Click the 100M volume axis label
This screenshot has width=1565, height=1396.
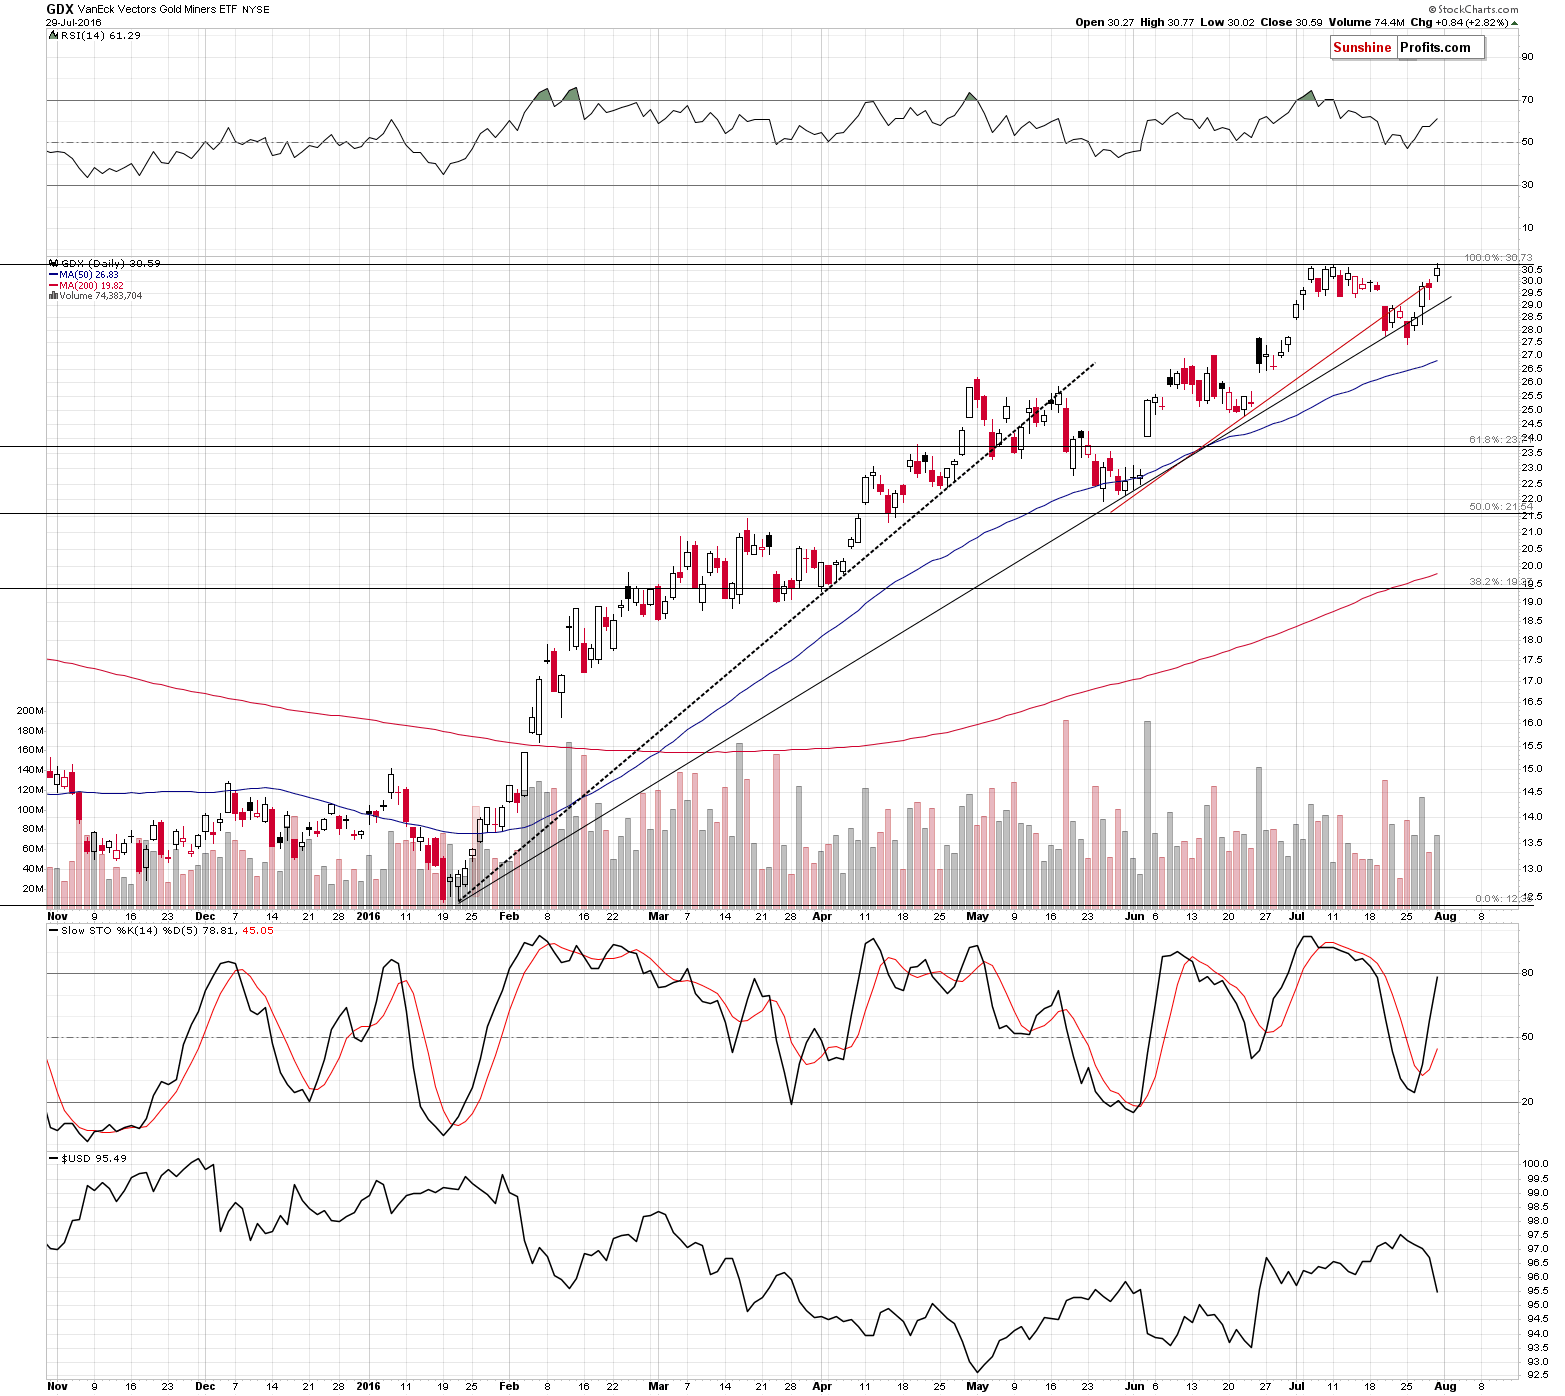coord(30,809)
